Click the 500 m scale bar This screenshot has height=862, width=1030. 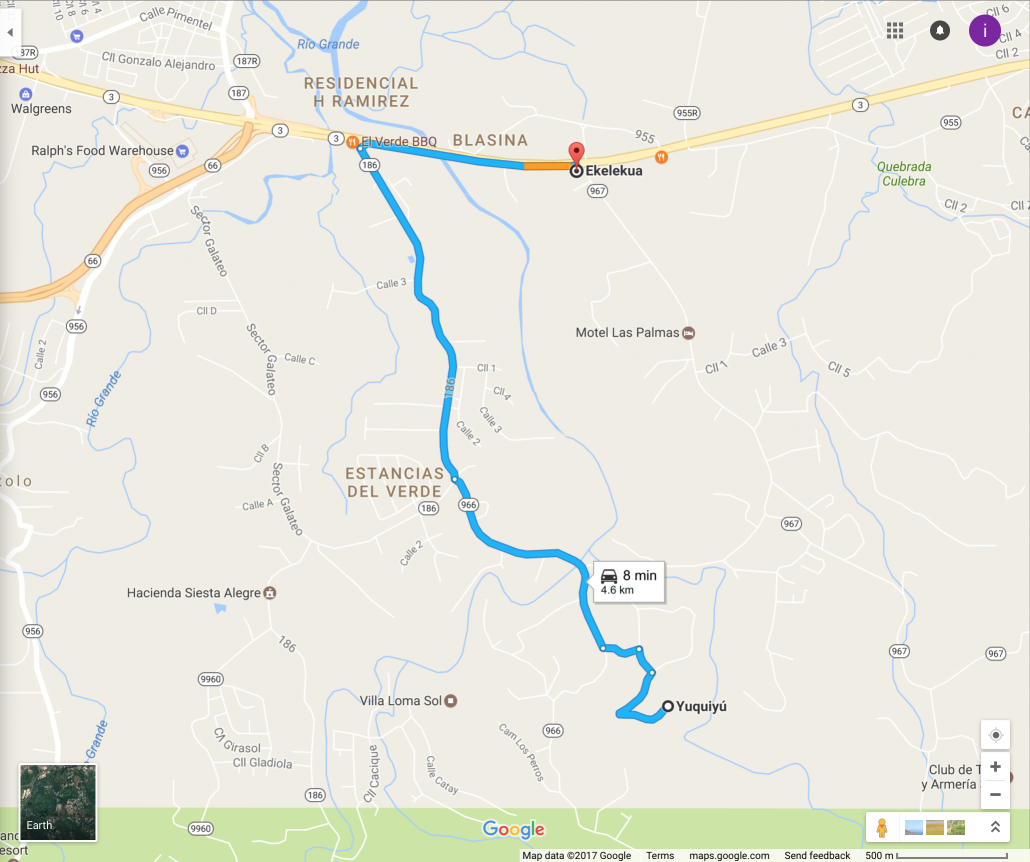click(936, 855)
